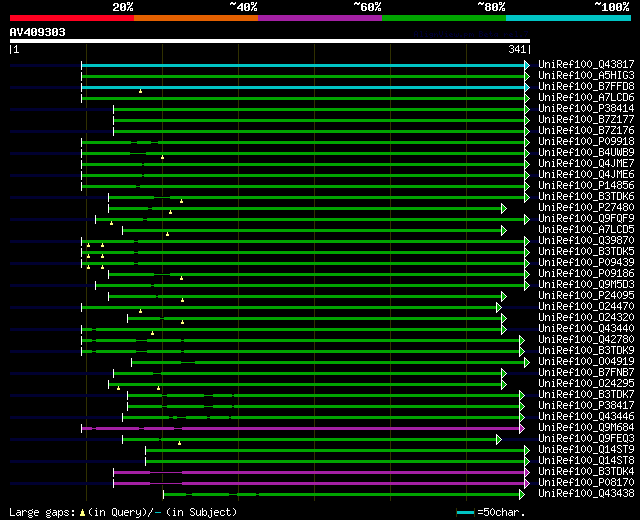
Task: Select UniRef100_B3TDK6 label
Action: [586, 197]
